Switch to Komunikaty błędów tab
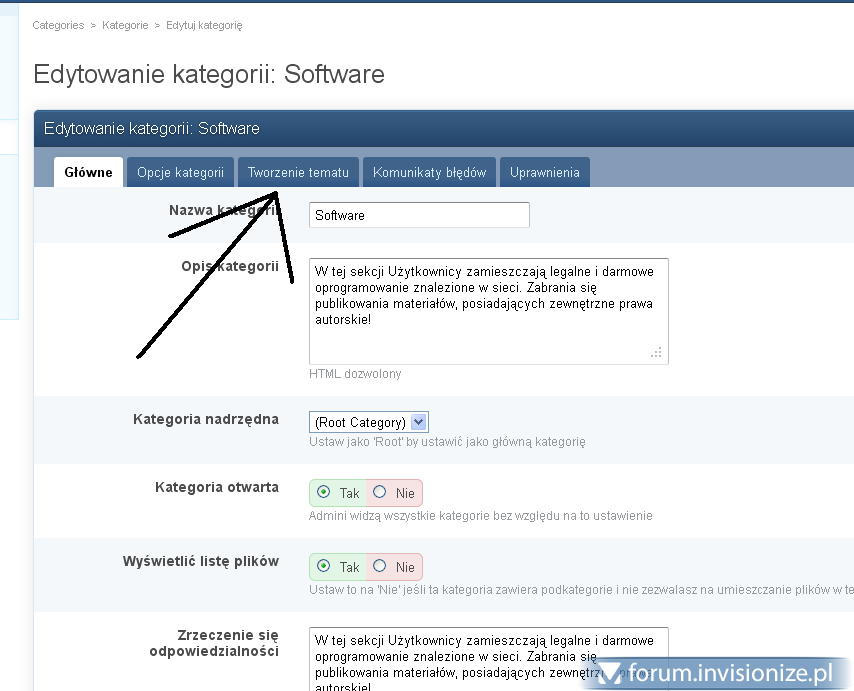The height and width of the screenshot is (691, 854). pos(429,172)
